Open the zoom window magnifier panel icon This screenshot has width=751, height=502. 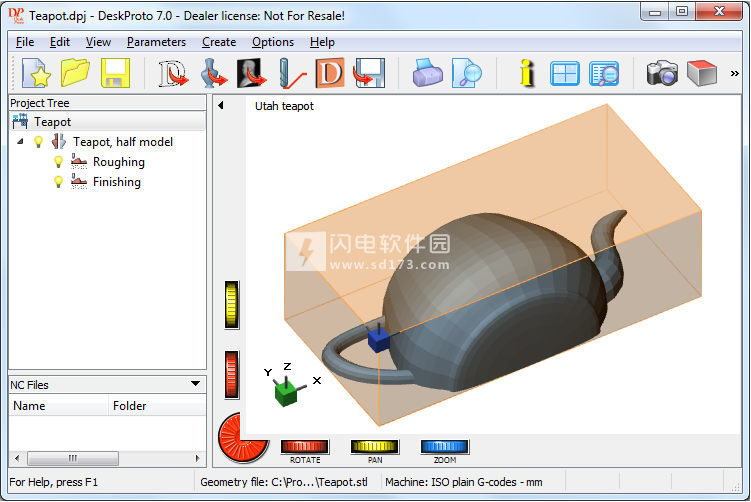[x=604, y=74]
